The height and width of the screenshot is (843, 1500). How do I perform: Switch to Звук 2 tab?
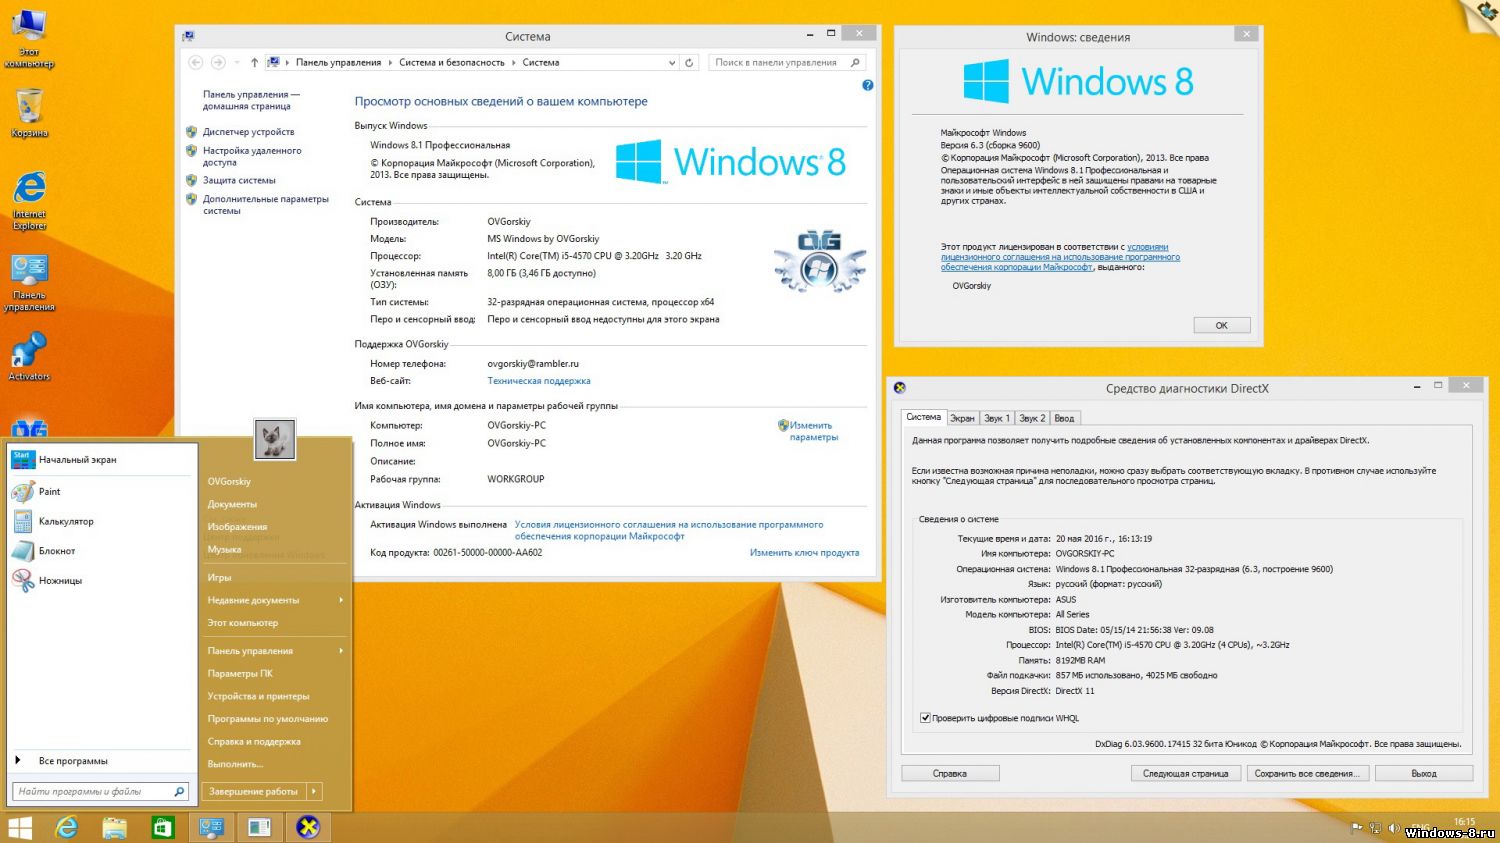coord(1032,418)
